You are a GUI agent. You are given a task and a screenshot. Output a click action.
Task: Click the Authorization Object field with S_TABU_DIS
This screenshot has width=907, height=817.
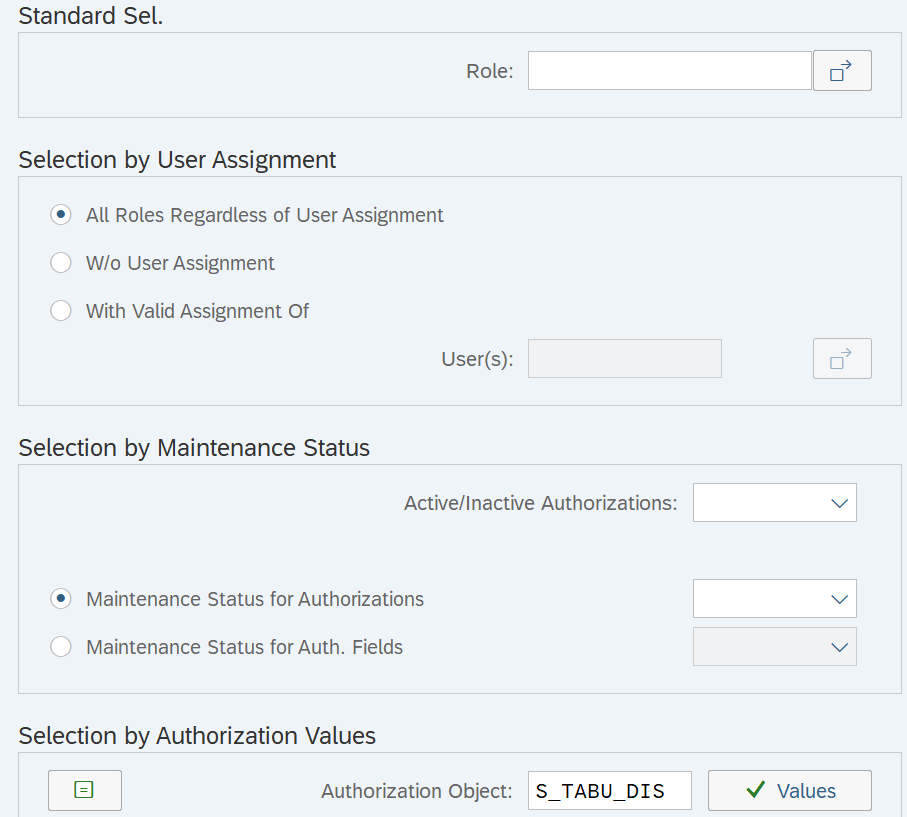(610, 790)
